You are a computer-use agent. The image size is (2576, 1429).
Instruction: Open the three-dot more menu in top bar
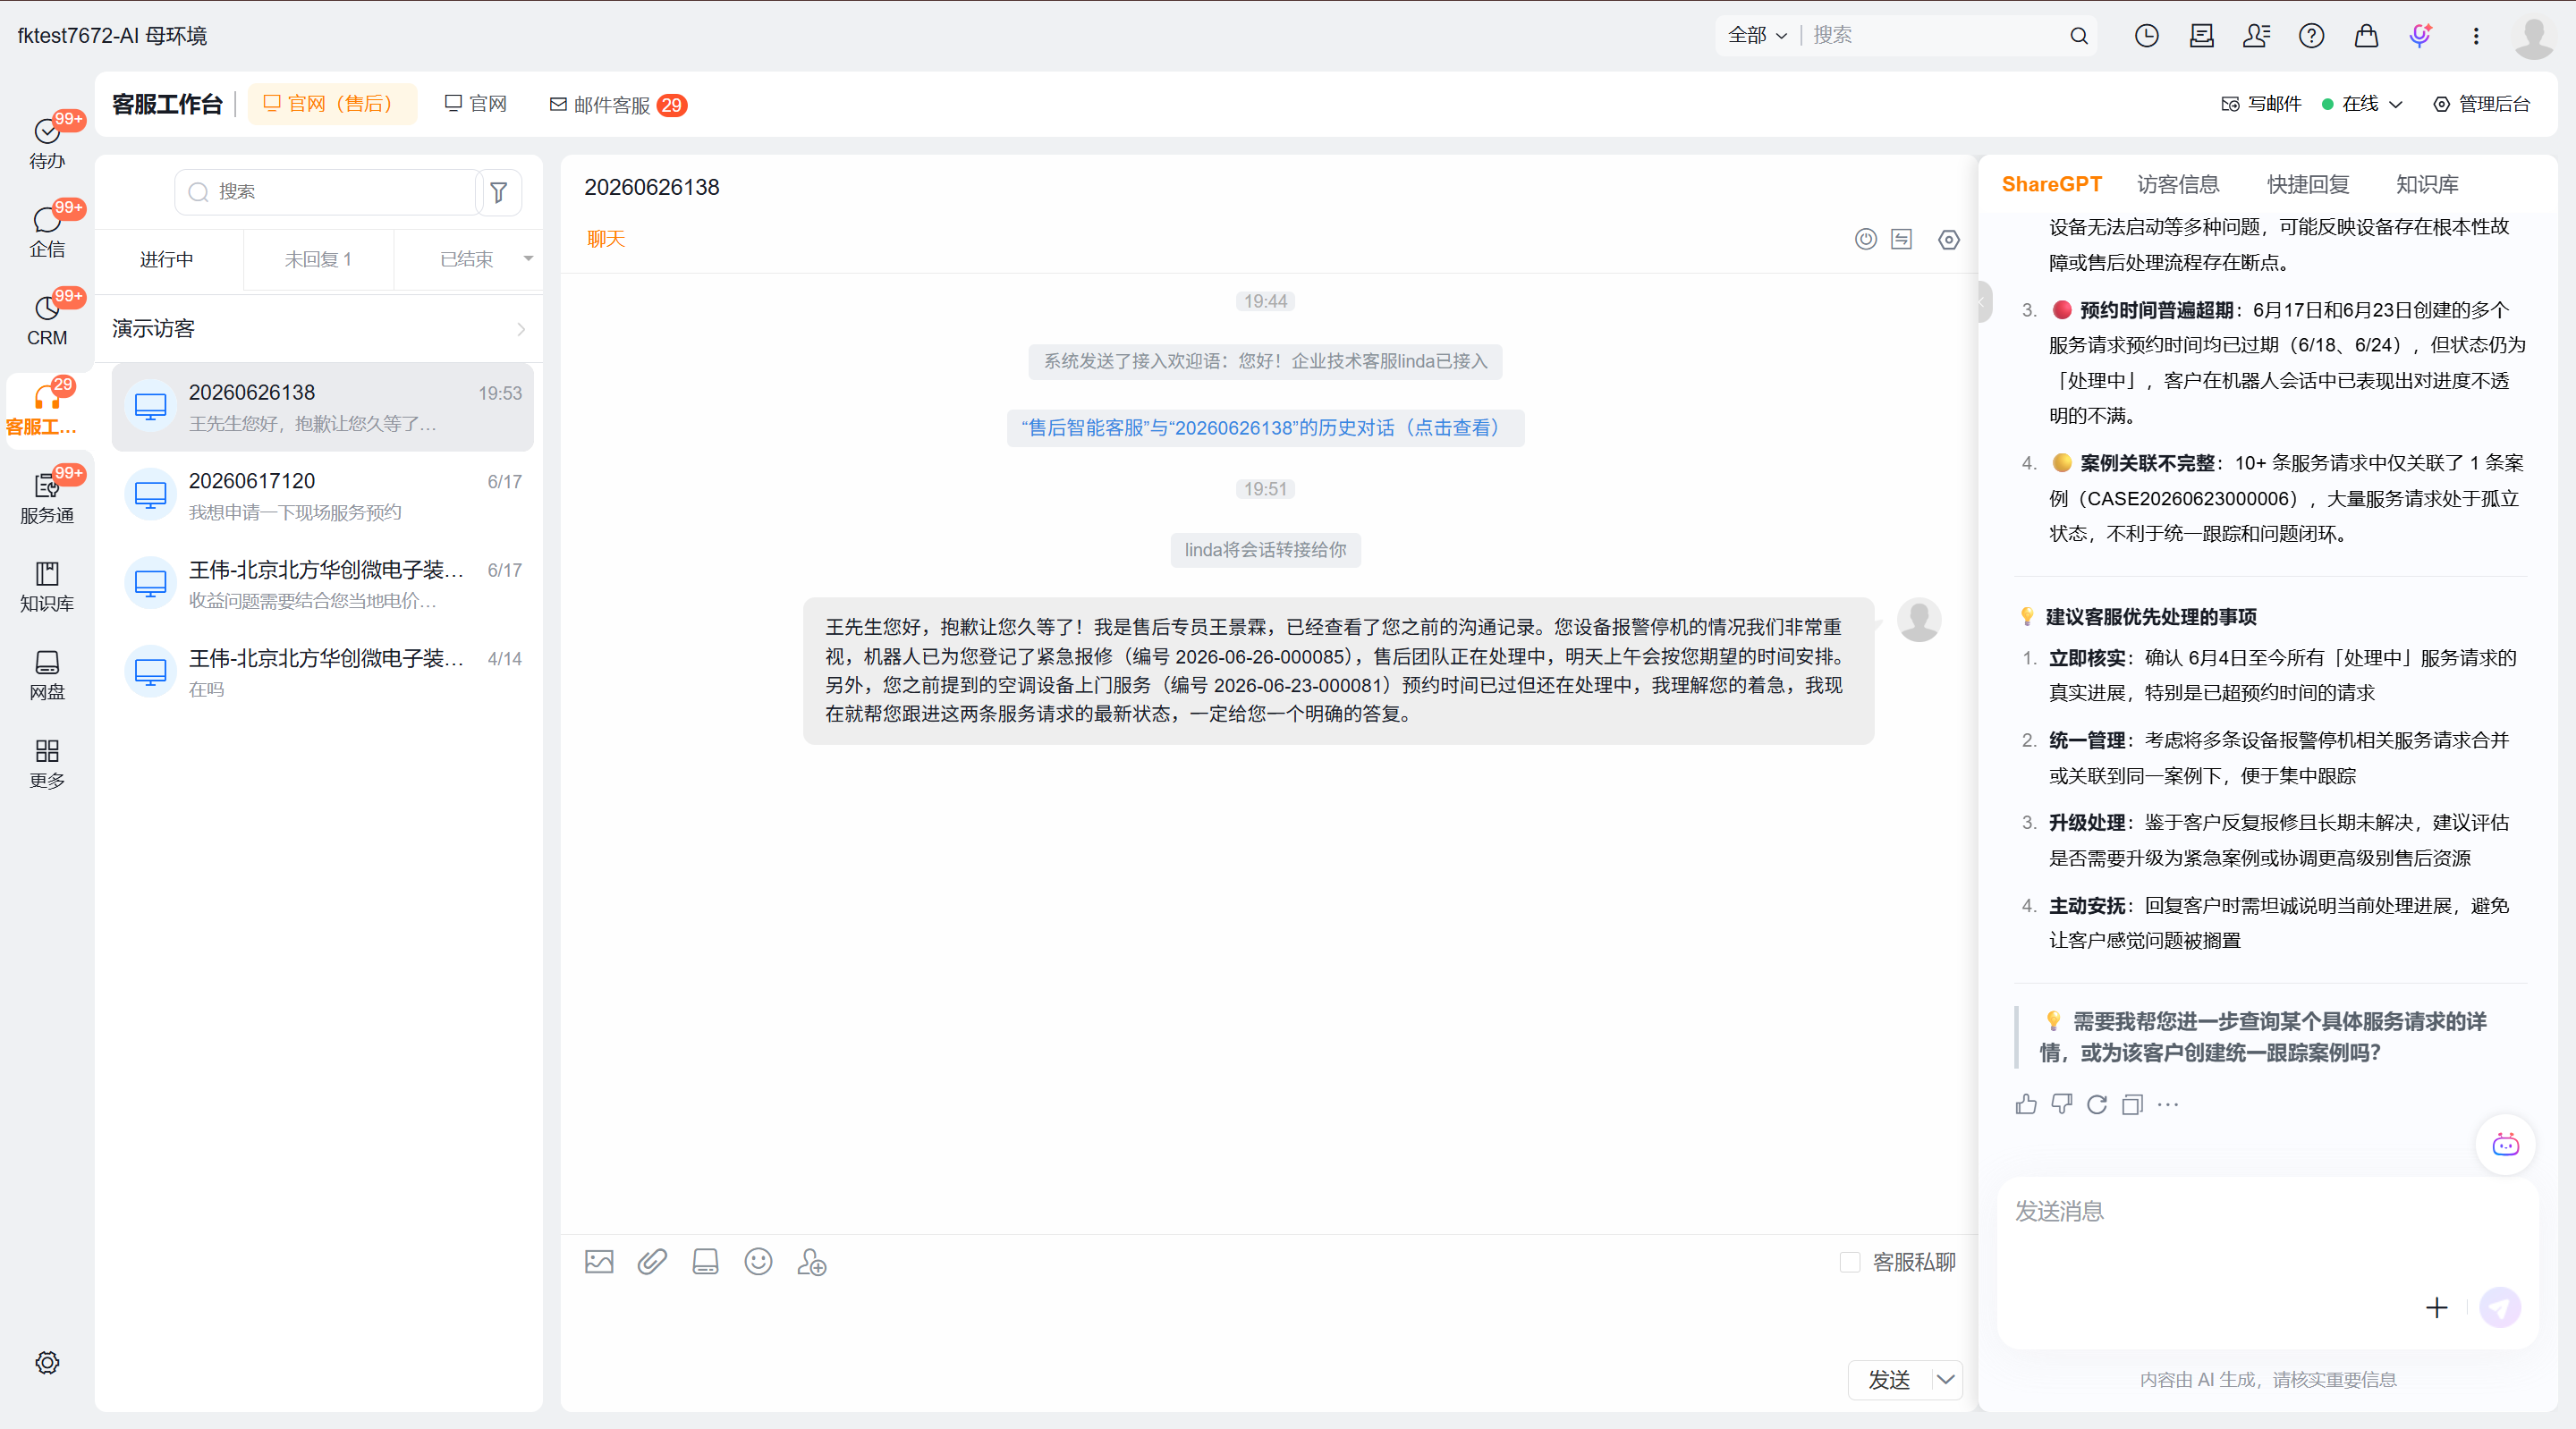pos(2476,36)
